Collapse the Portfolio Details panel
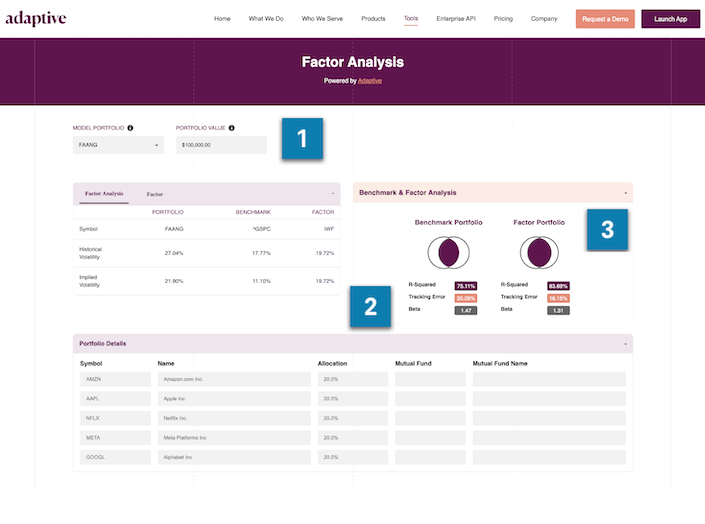705x524 pixels. click(625, 344)
